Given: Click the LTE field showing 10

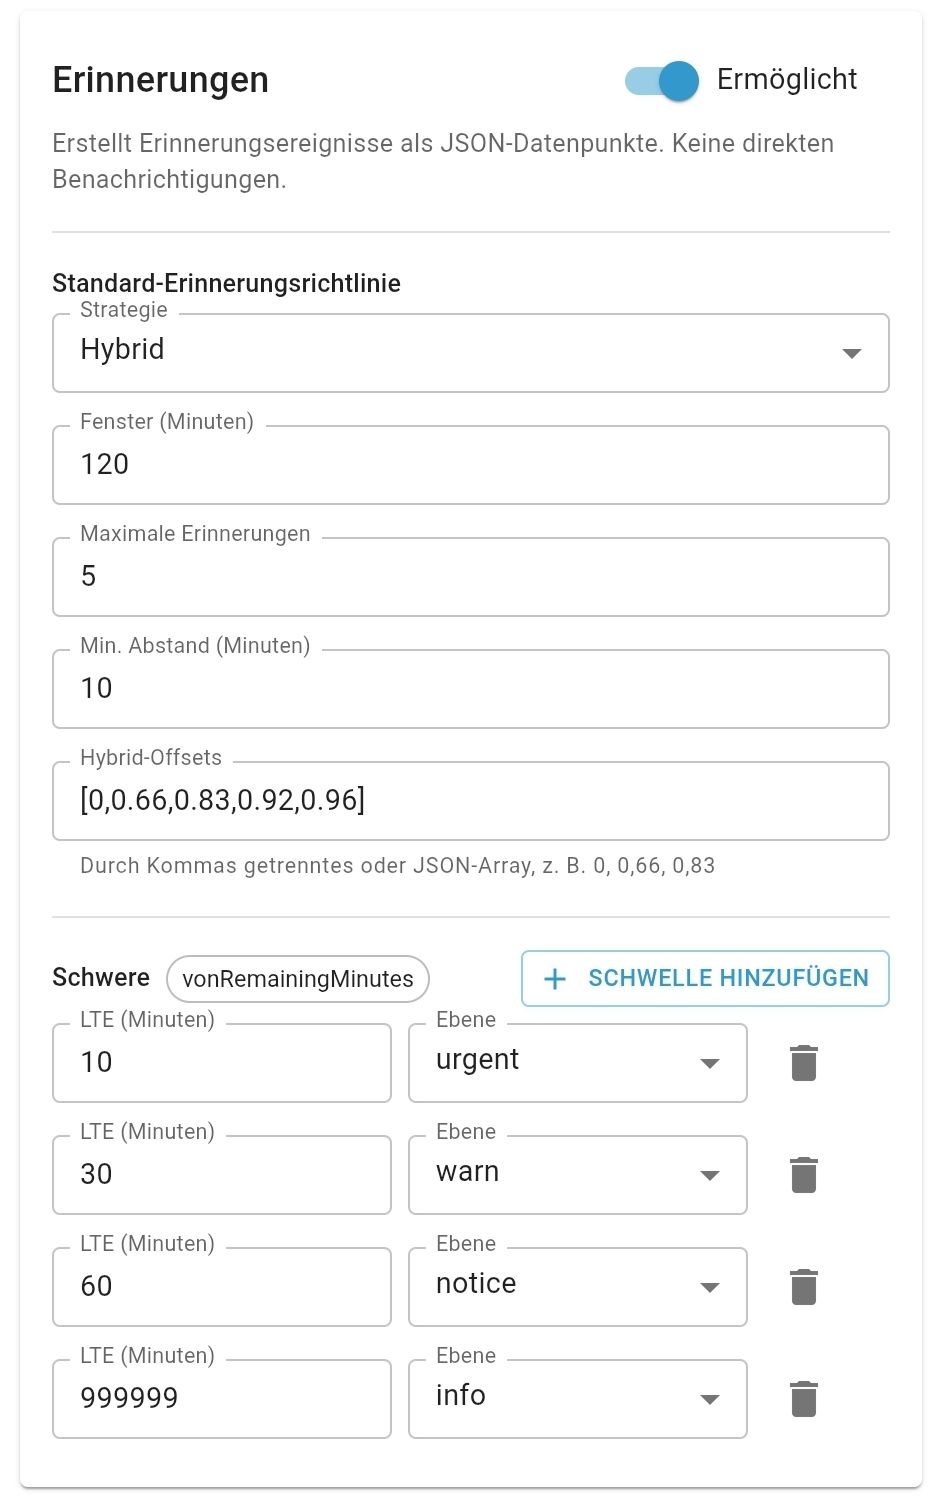Looking at the screenshot, I should (221, 1062).
